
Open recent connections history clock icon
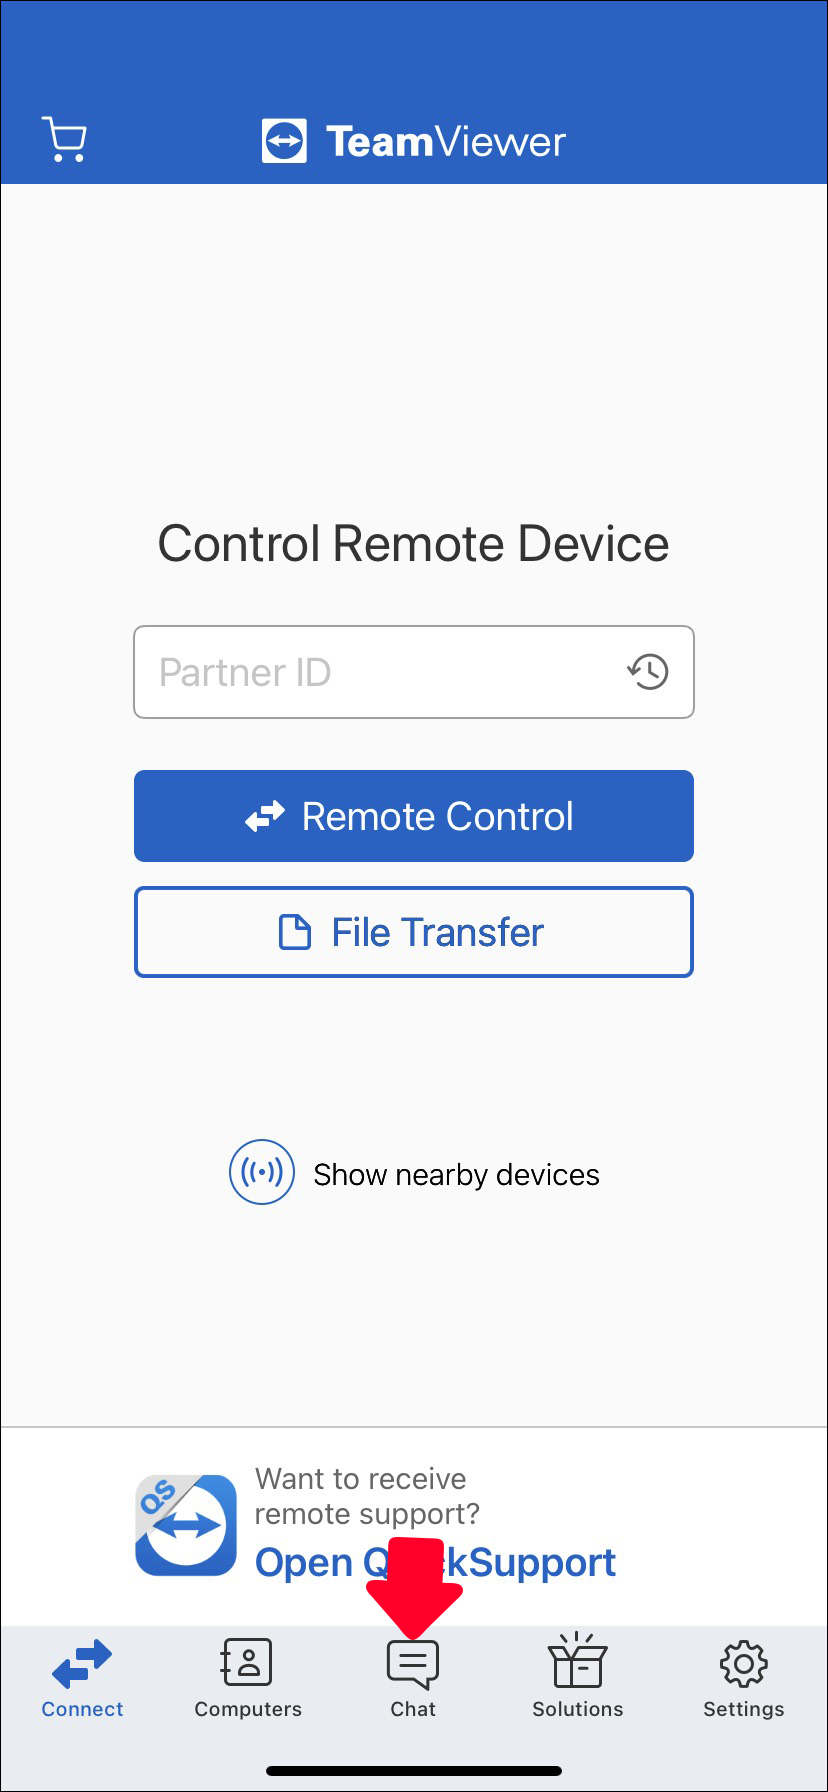648,671
